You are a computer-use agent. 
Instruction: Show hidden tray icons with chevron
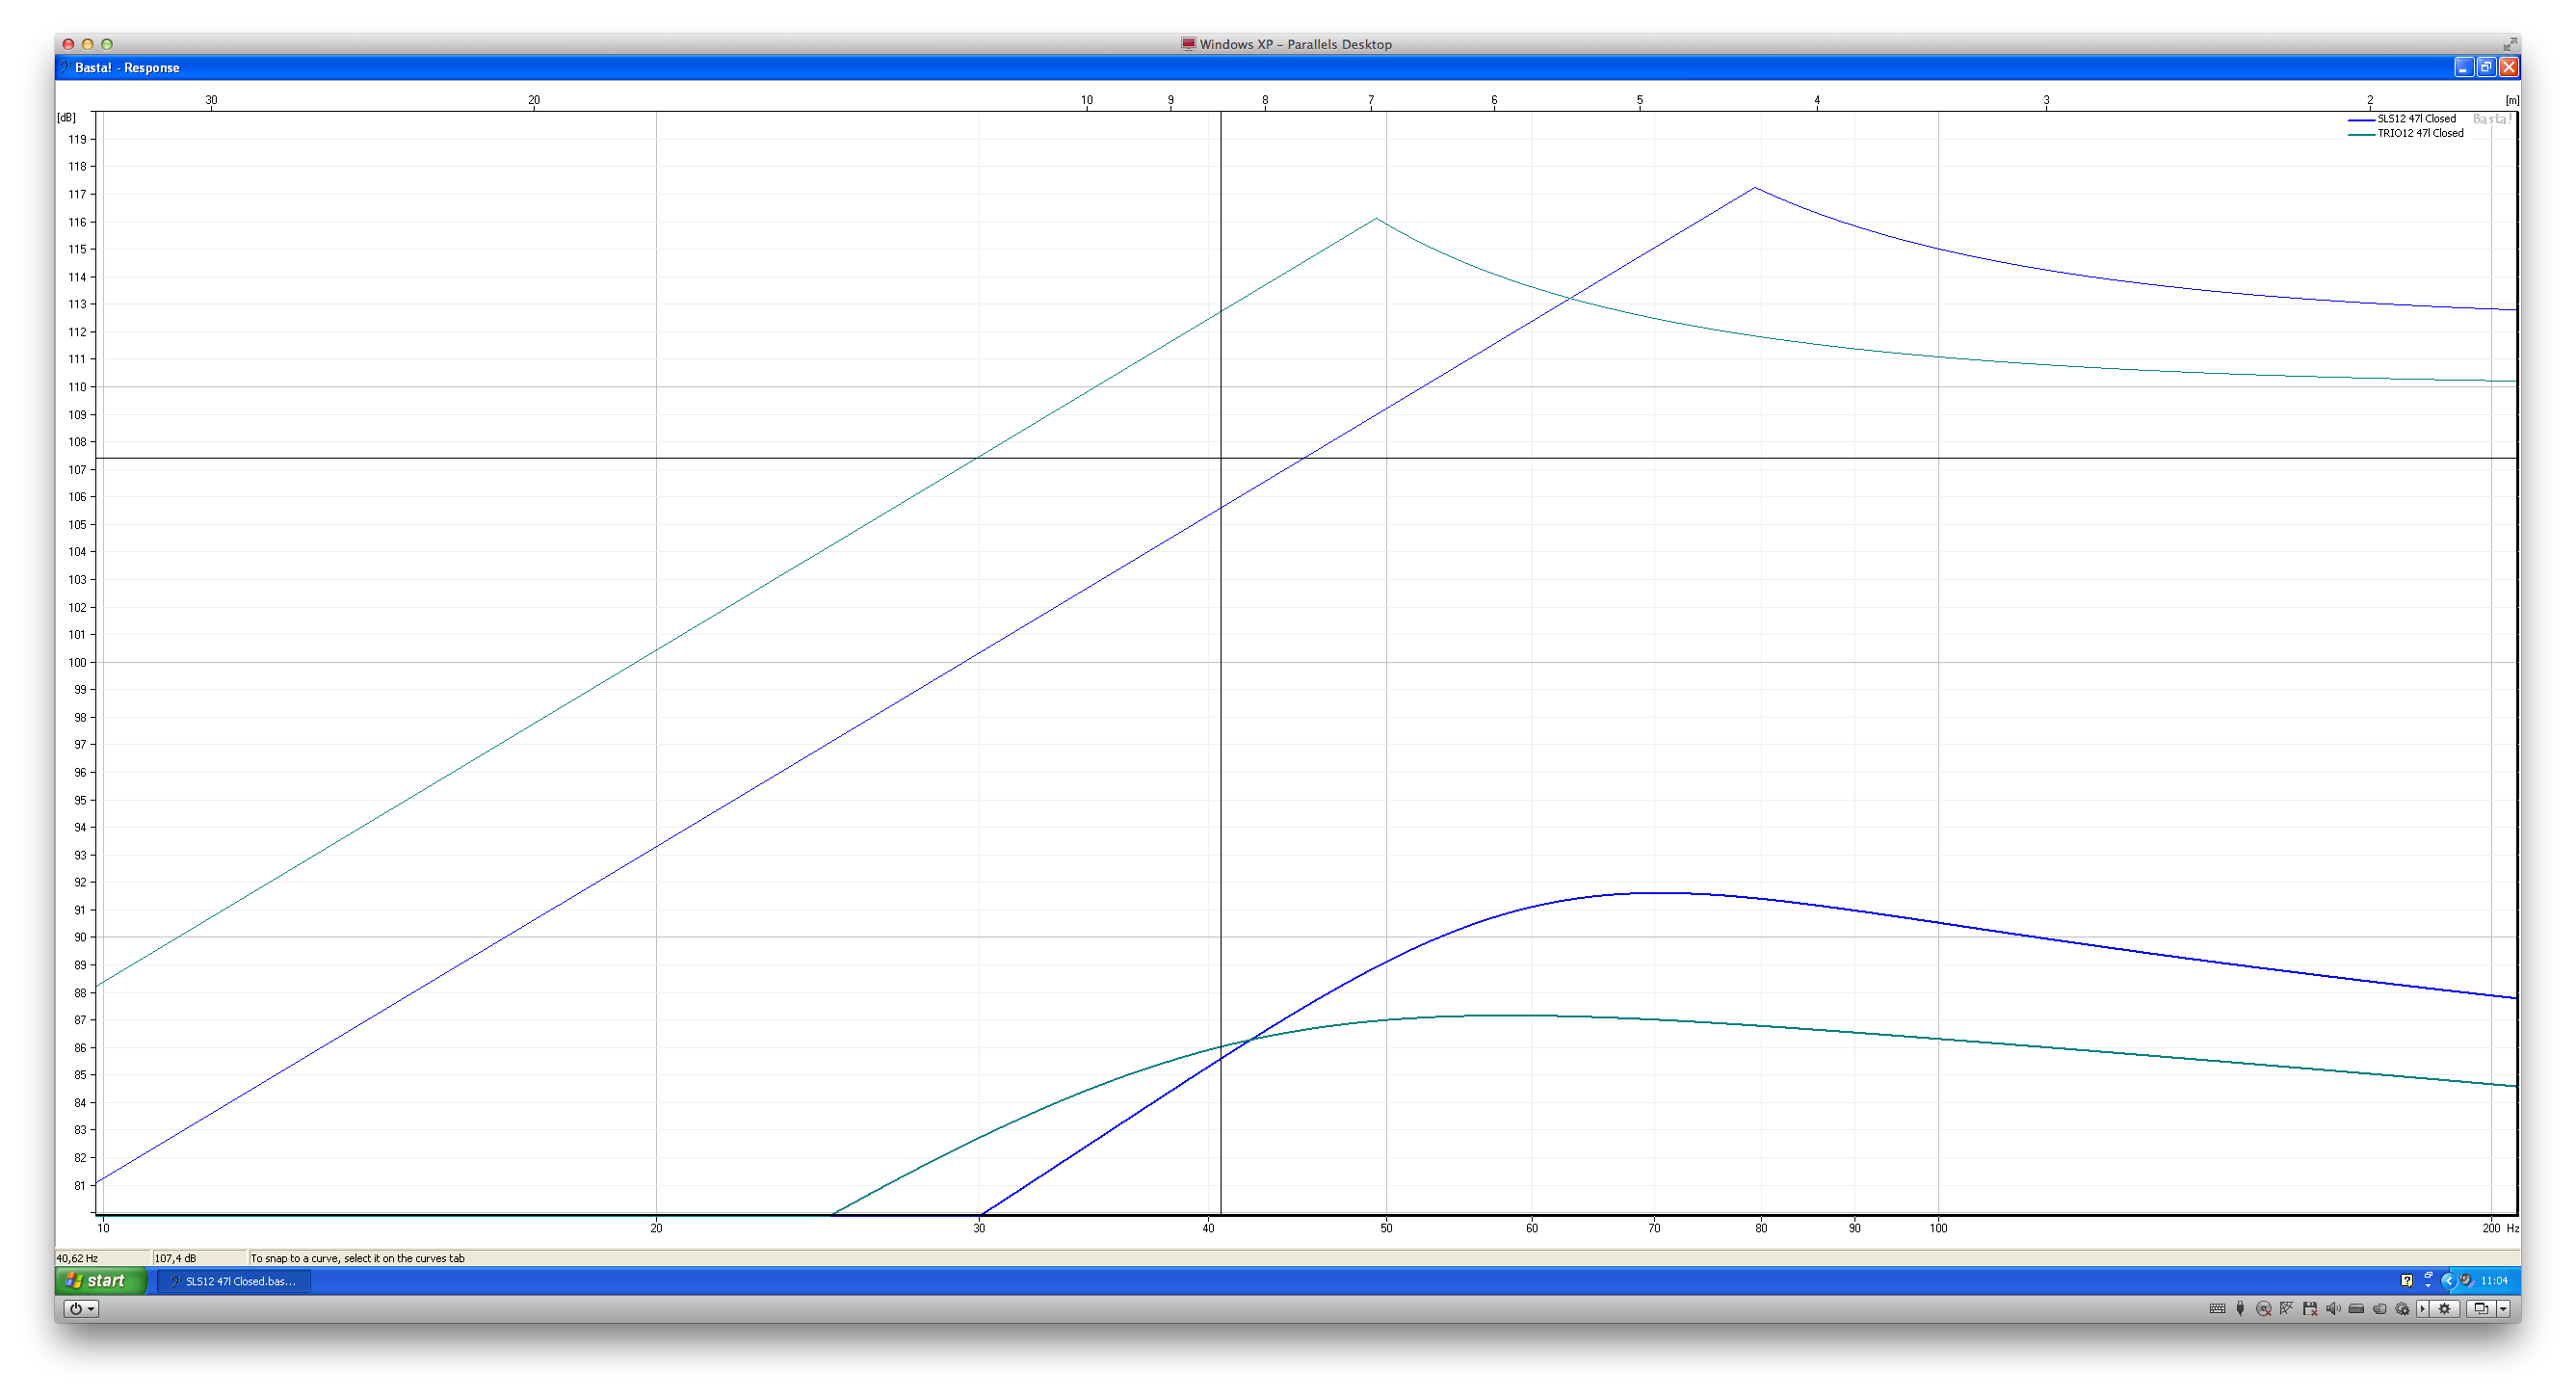pos(2449,1281)
